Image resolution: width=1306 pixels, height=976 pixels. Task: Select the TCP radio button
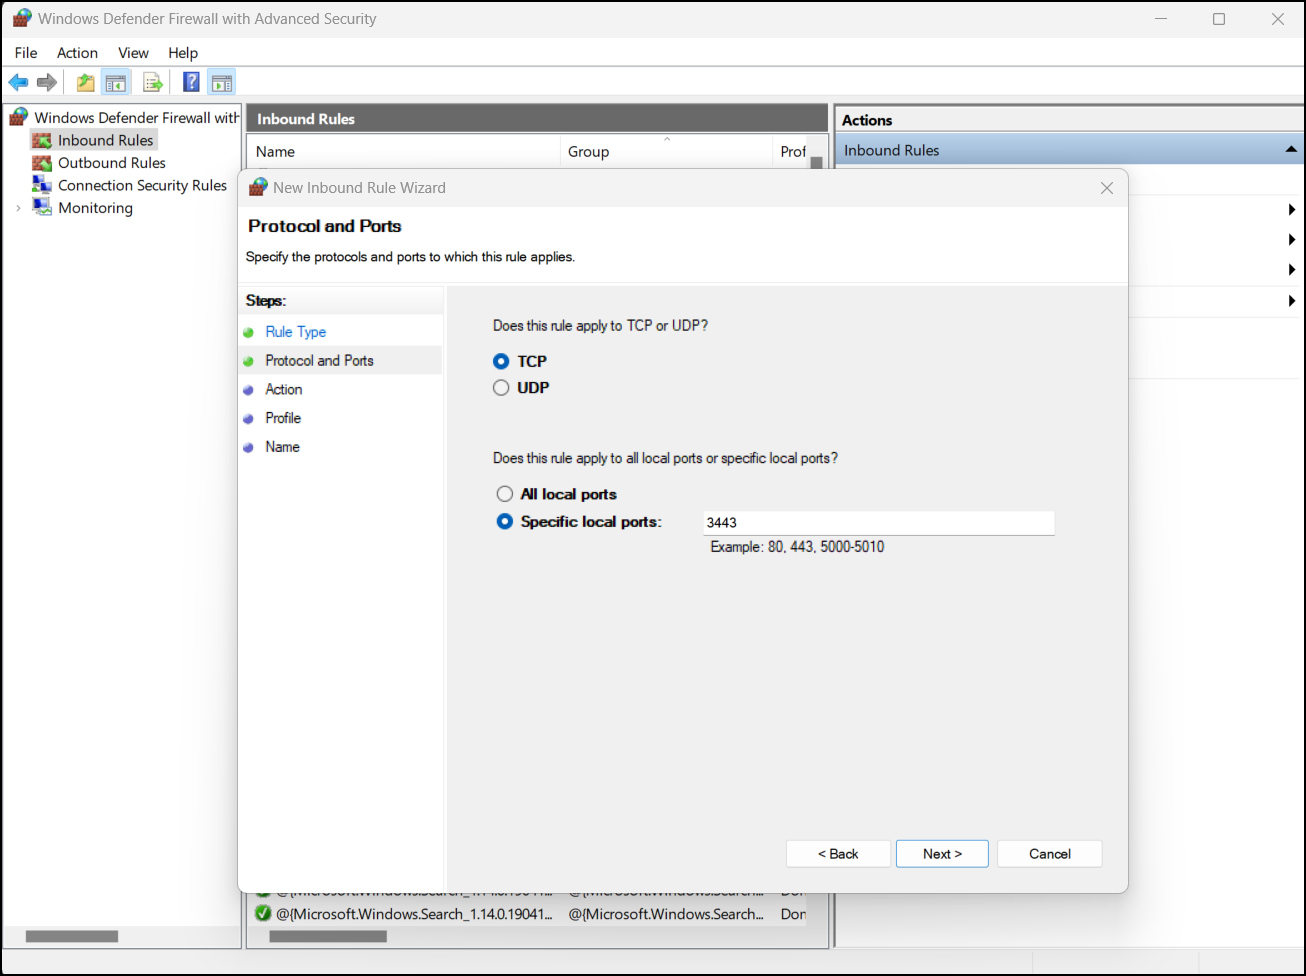point(501,361)
